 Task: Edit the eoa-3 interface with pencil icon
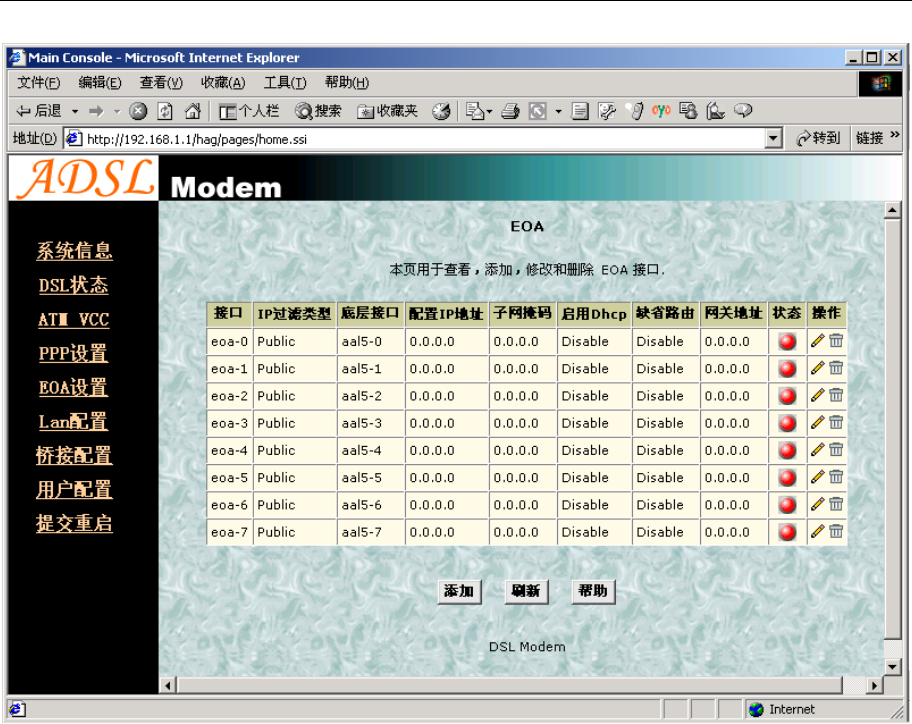pos(817,422)
